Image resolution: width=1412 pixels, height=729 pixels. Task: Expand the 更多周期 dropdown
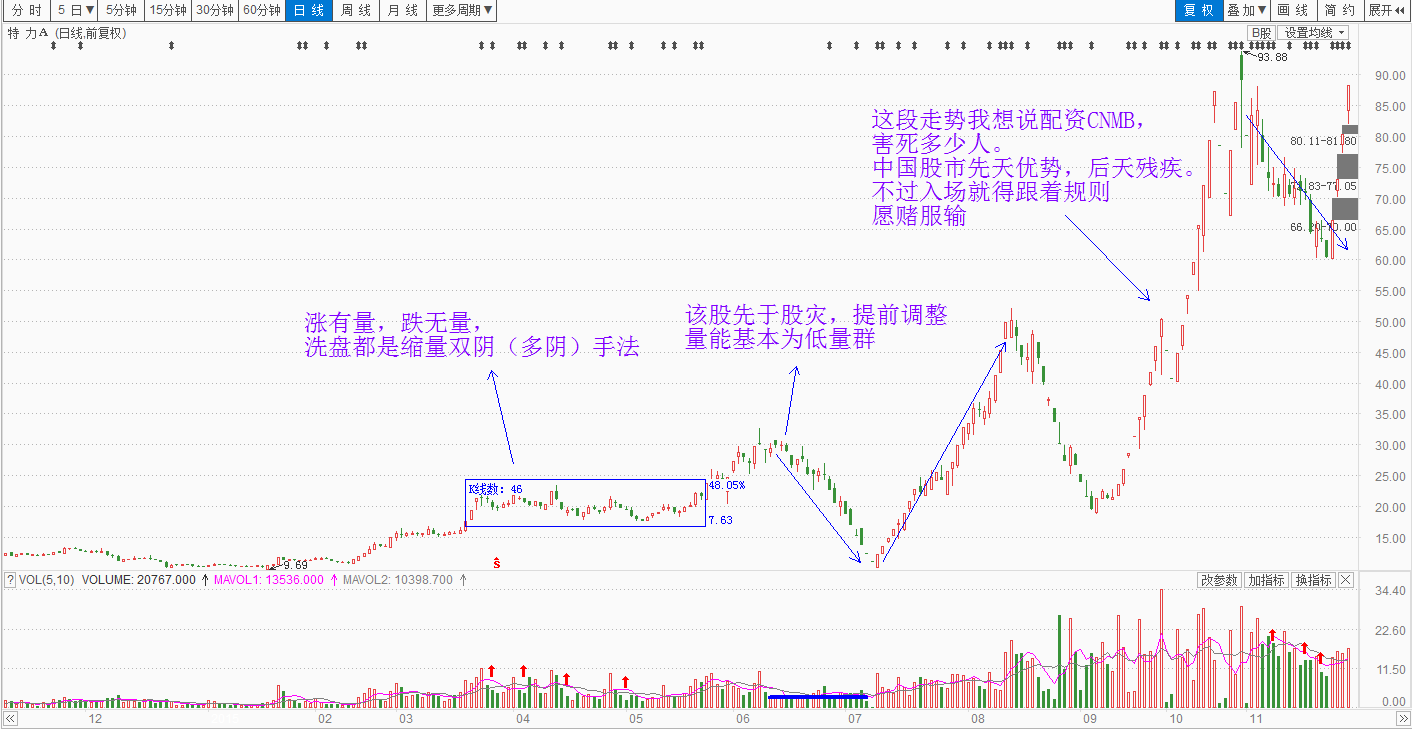coord(462,10)
